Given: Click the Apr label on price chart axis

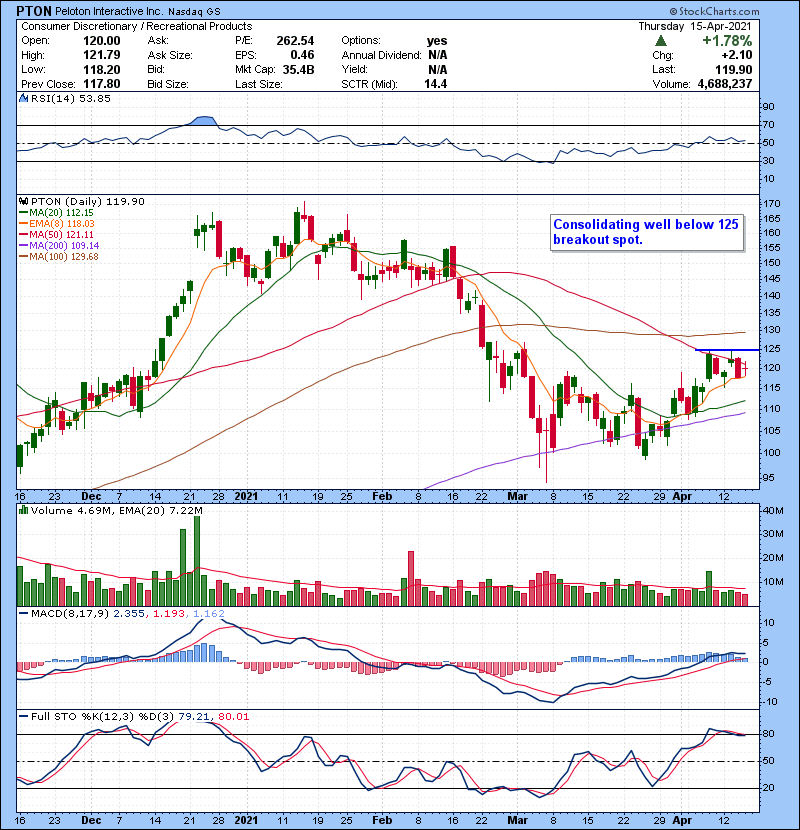Looking at the screenshot, I should pos(682,496).
